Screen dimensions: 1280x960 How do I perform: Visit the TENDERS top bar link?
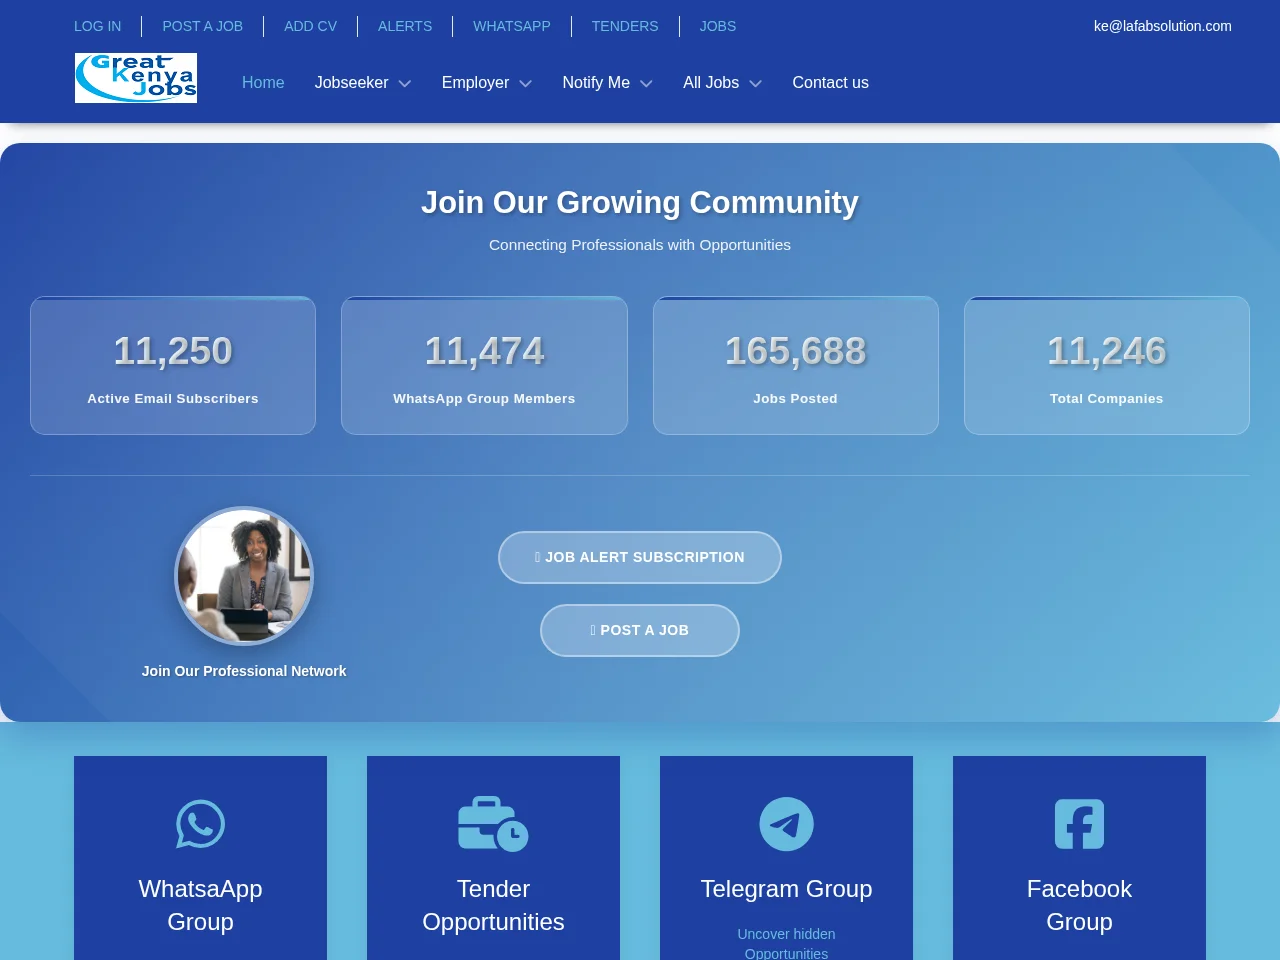click(x=625, y=26)
